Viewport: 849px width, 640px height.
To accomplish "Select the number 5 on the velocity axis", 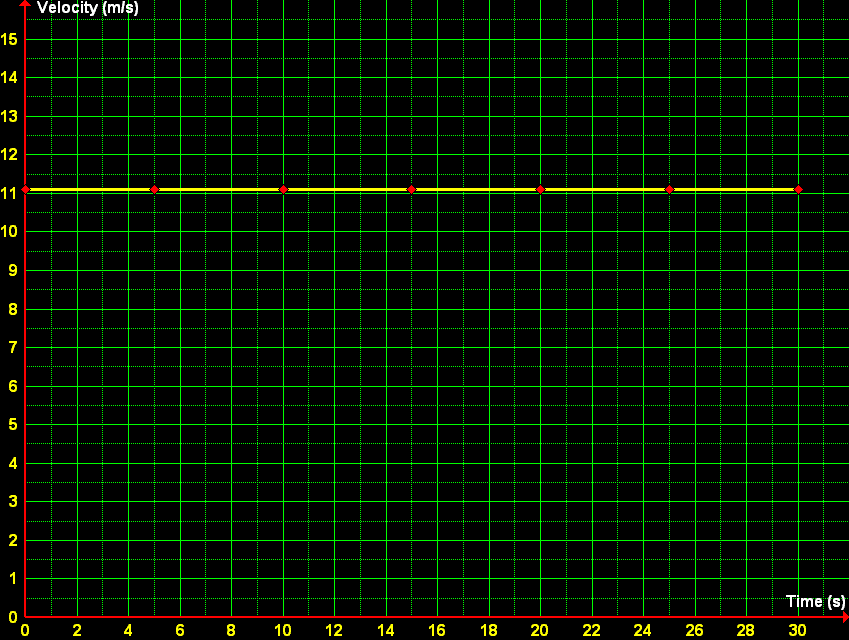I will pos(14,424).
